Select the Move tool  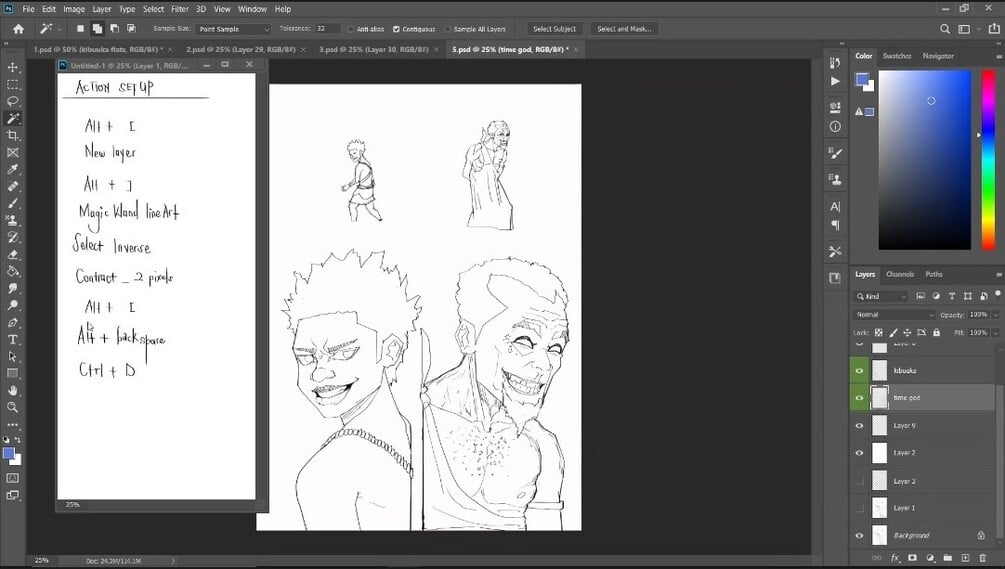[x=12, y=67]
